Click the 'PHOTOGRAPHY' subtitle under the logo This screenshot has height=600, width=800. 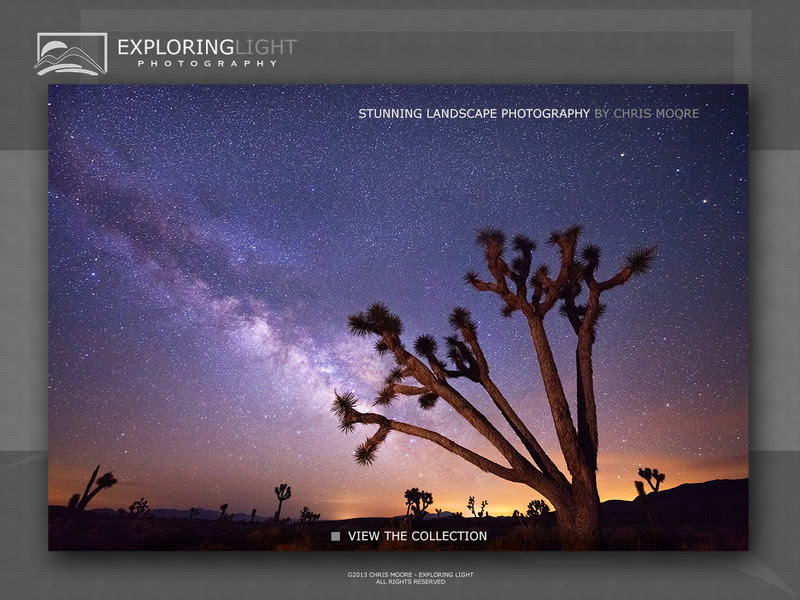pos(207,64)
